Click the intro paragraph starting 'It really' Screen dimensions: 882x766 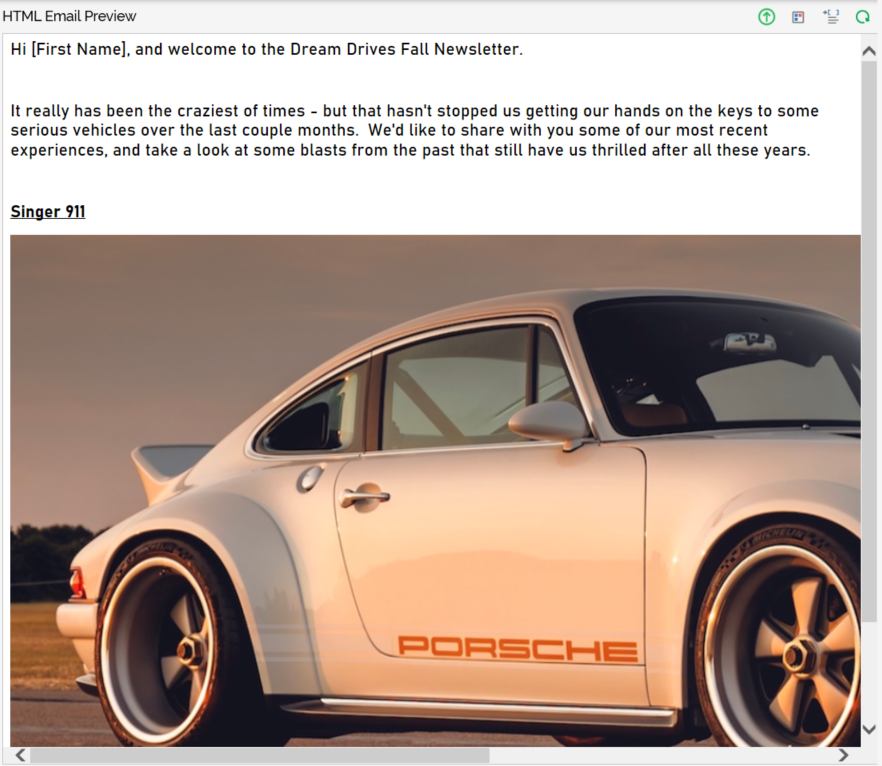coord(415,130)
